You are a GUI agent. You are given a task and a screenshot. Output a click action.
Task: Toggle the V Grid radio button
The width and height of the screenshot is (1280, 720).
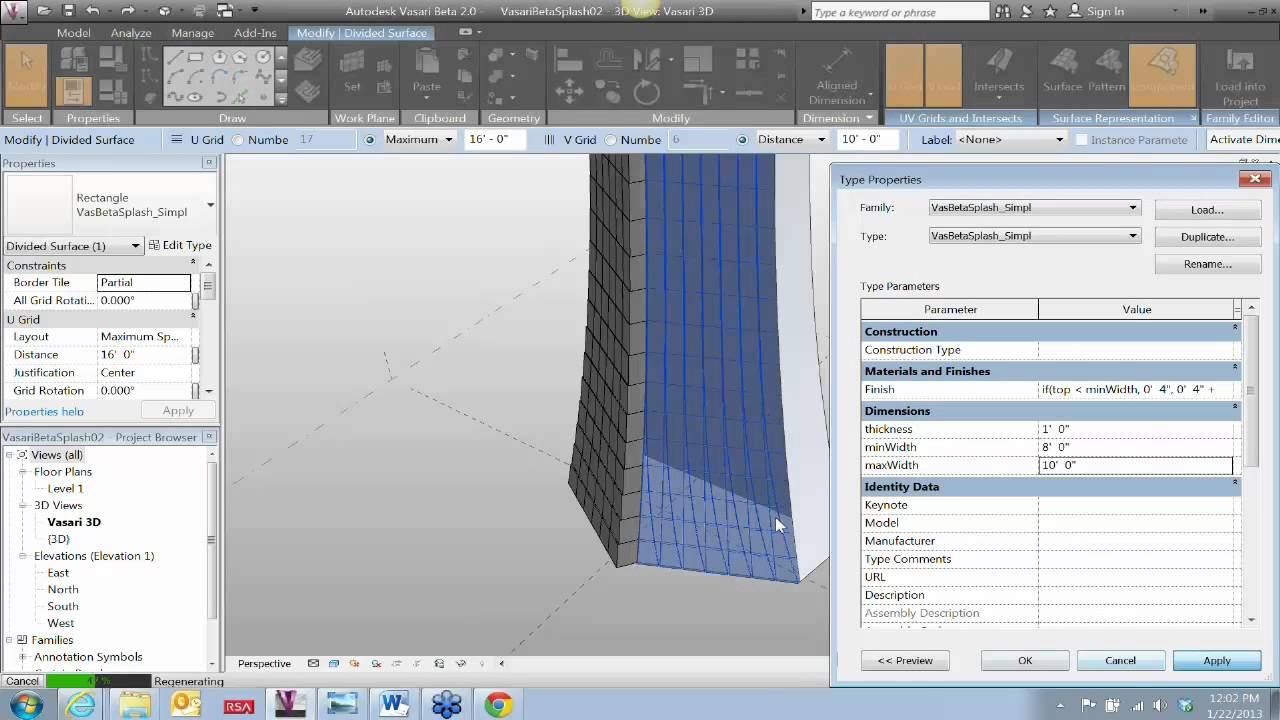pos(610,139)
